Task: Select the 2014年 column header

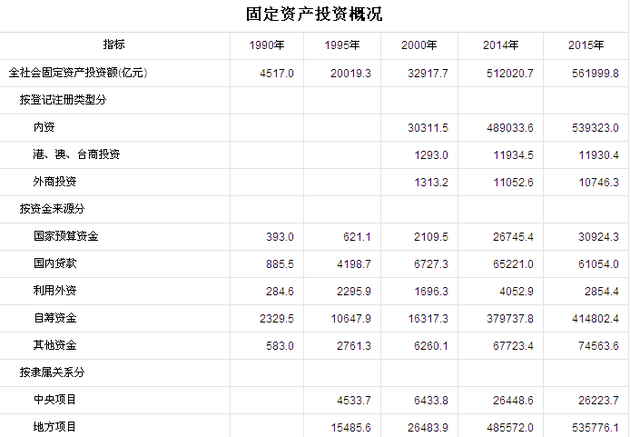Action: [500, 46]
